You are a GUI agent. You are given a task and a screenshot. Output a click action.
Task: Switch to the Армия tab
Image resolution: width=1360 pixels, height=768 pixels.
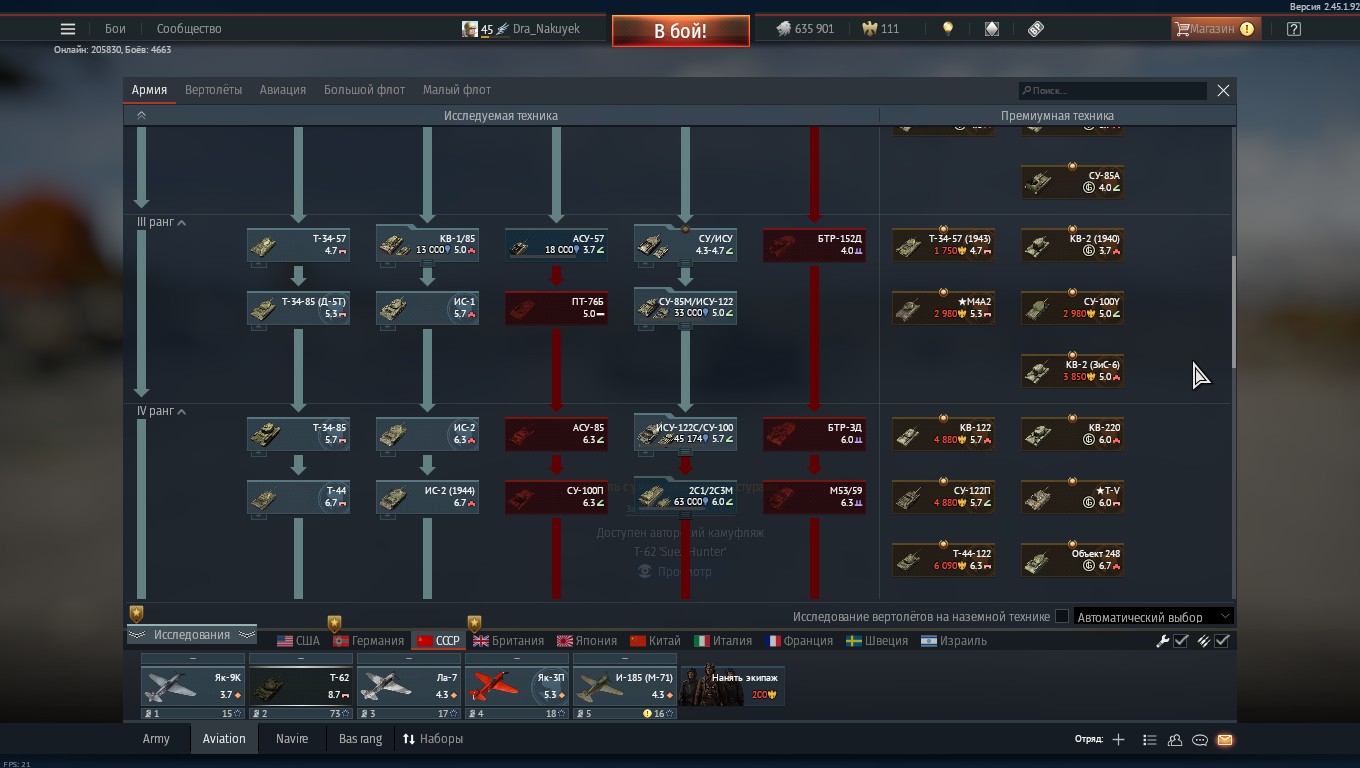[x=149, y=90]
